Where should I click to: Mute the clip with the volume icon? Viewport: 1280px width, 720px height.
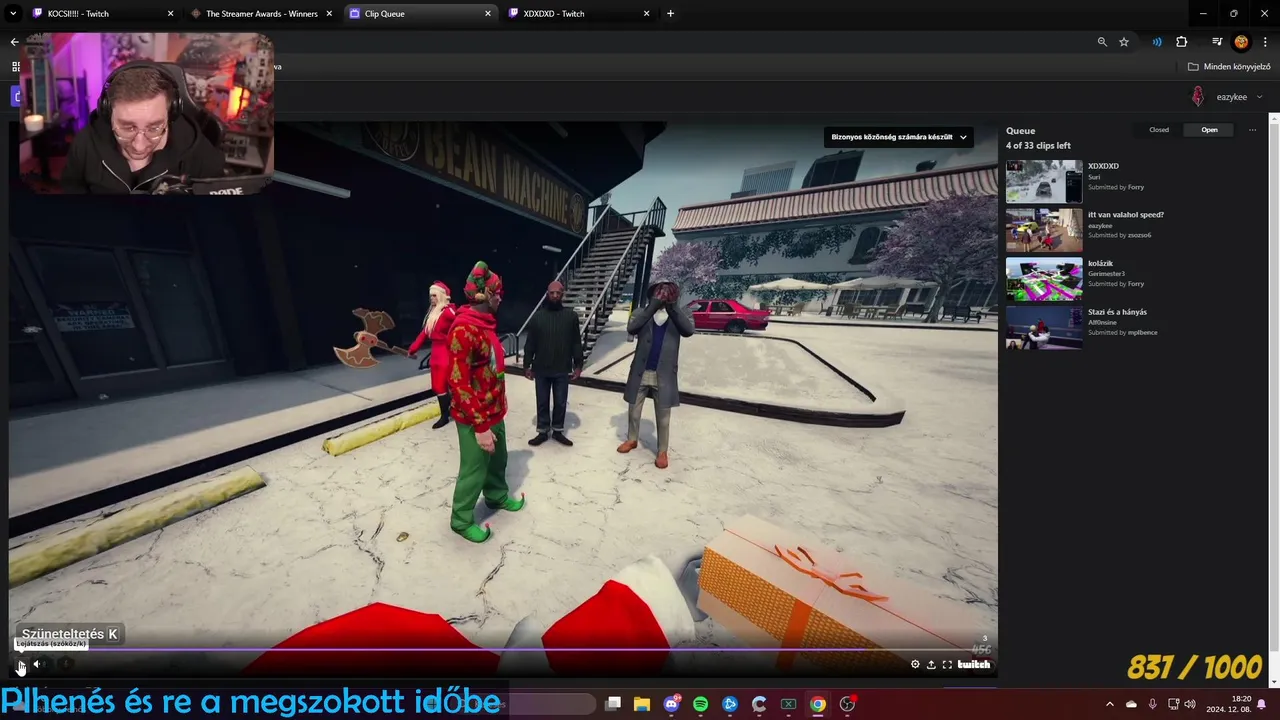click(x=37, y=664)
